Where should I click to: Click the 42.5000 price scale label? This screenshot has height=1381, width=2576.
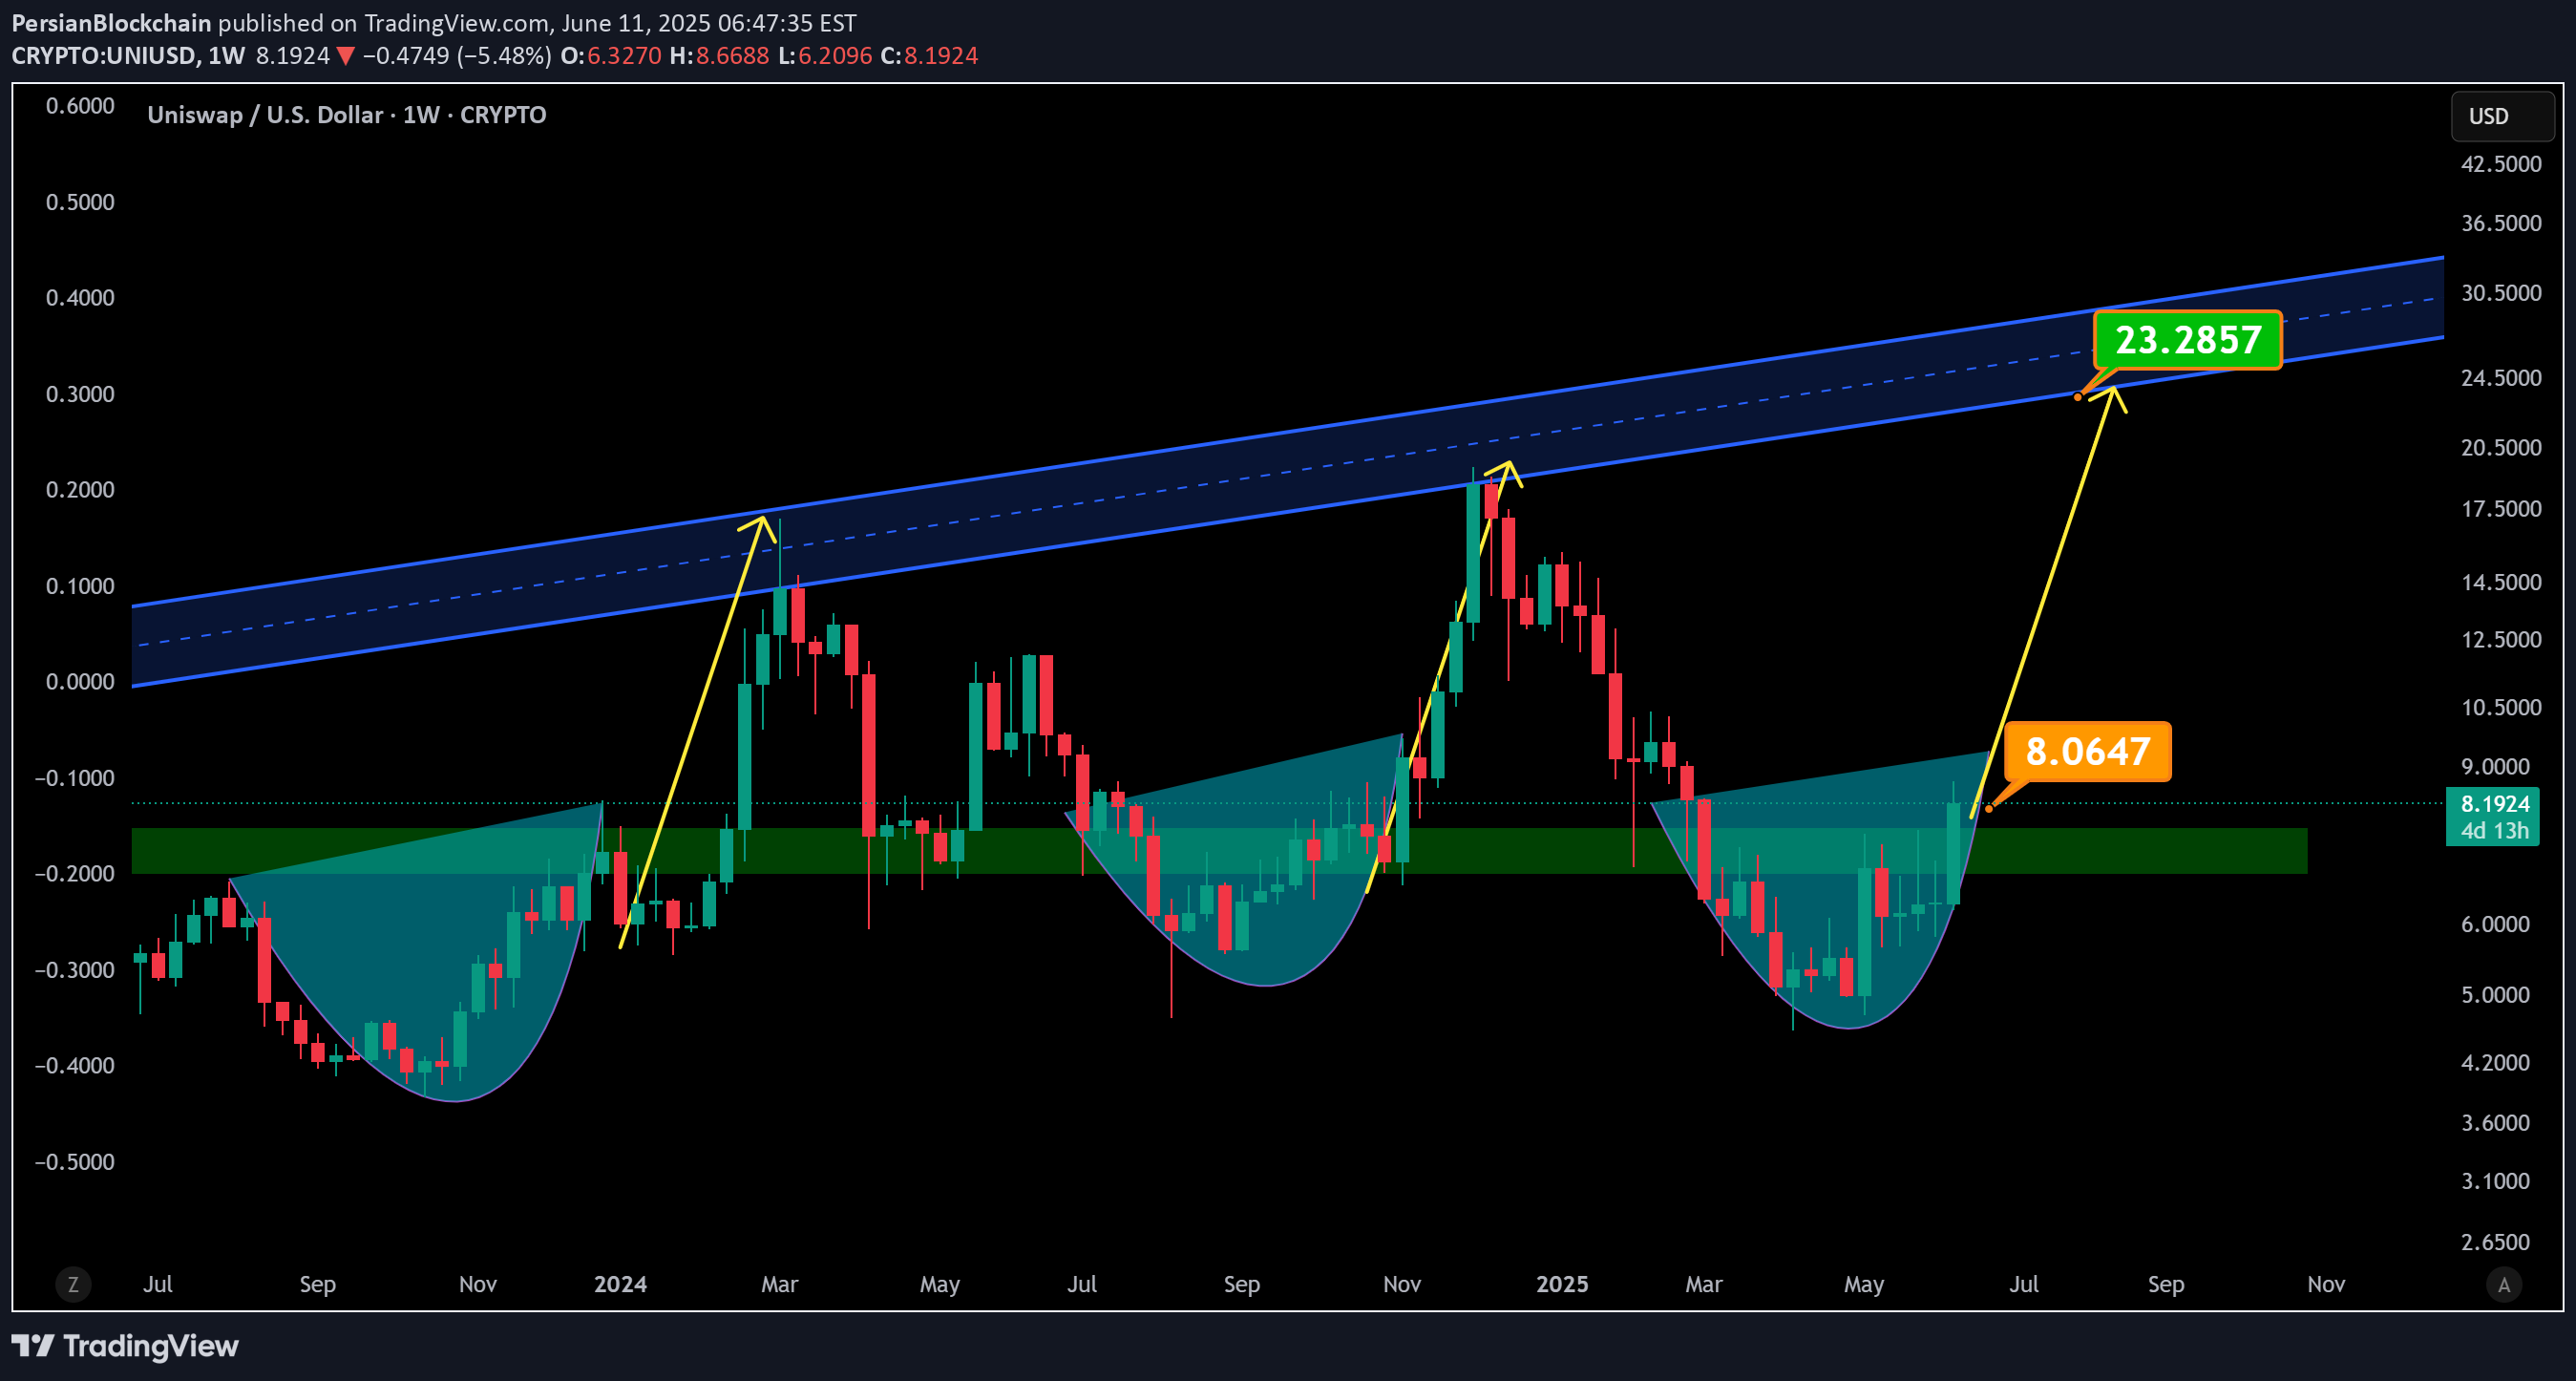tap(2500, 164)
